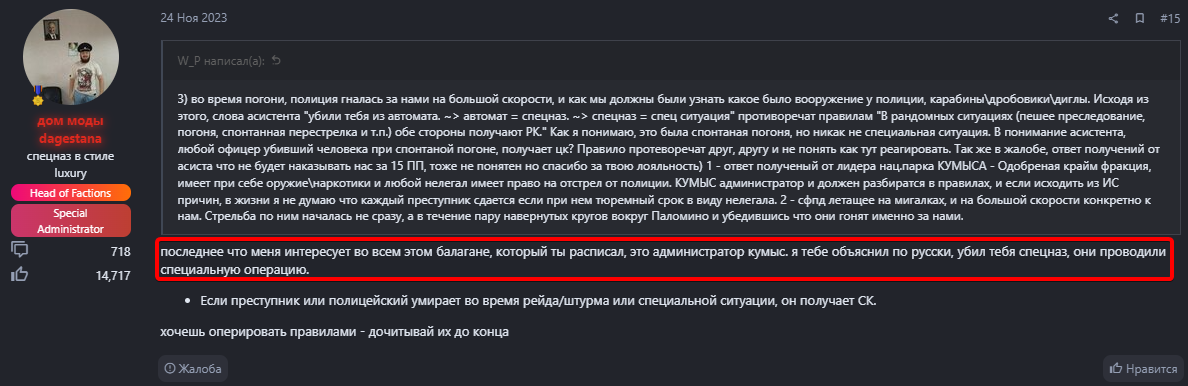Click the Жалоба report button

192,369
